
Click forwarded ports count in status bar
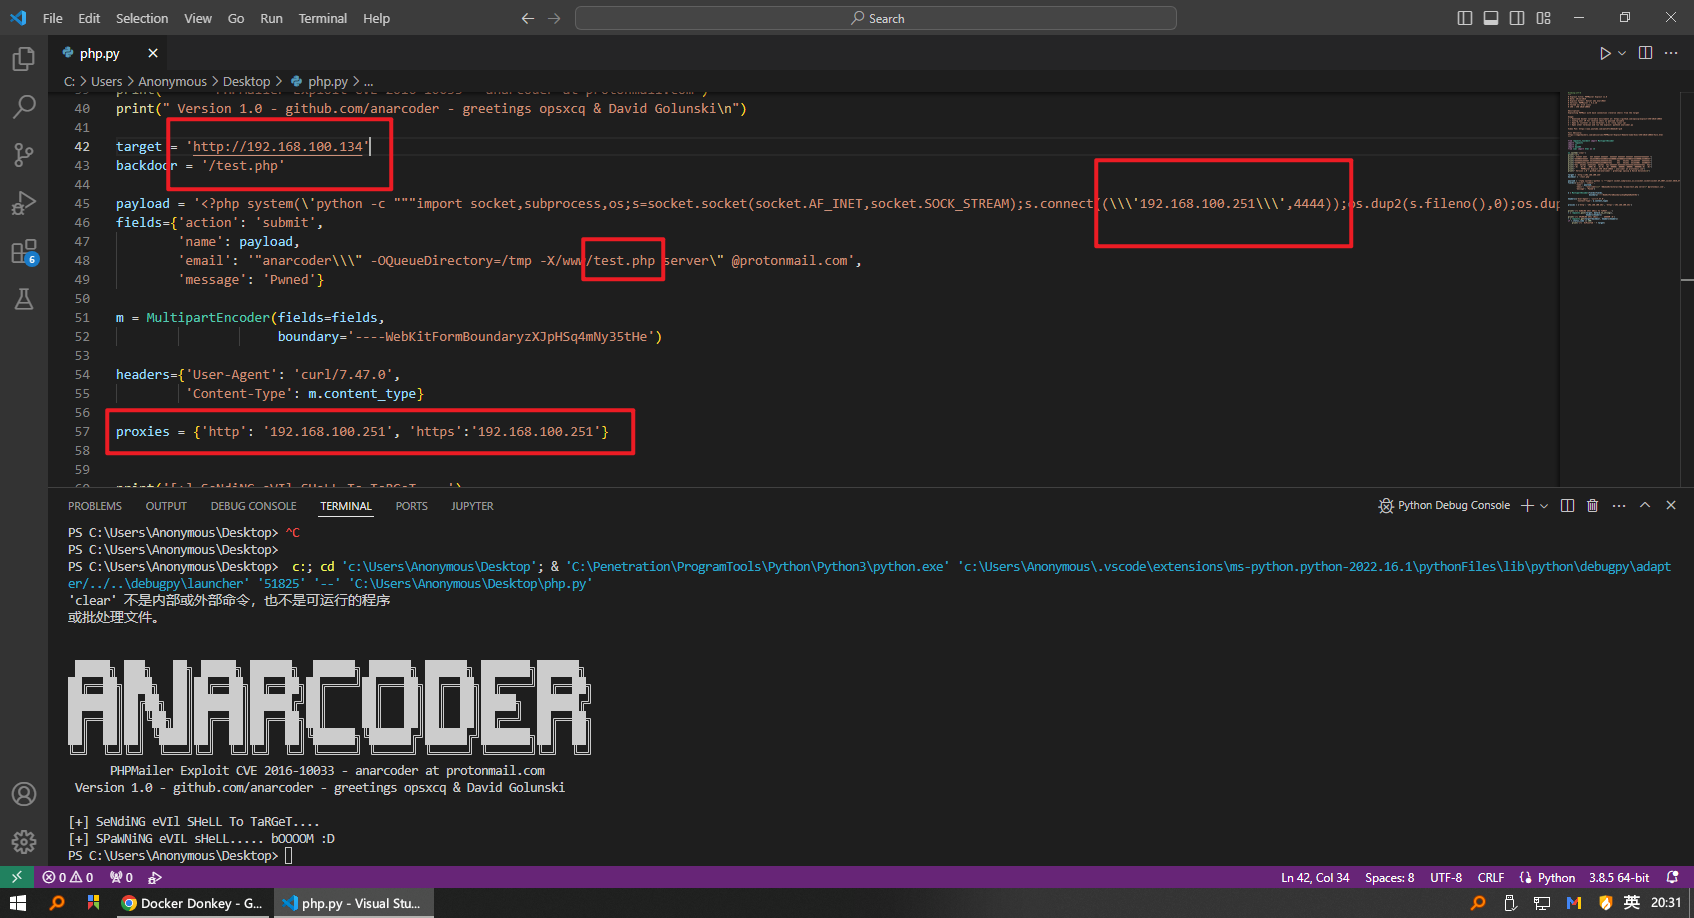coord(121,877)
